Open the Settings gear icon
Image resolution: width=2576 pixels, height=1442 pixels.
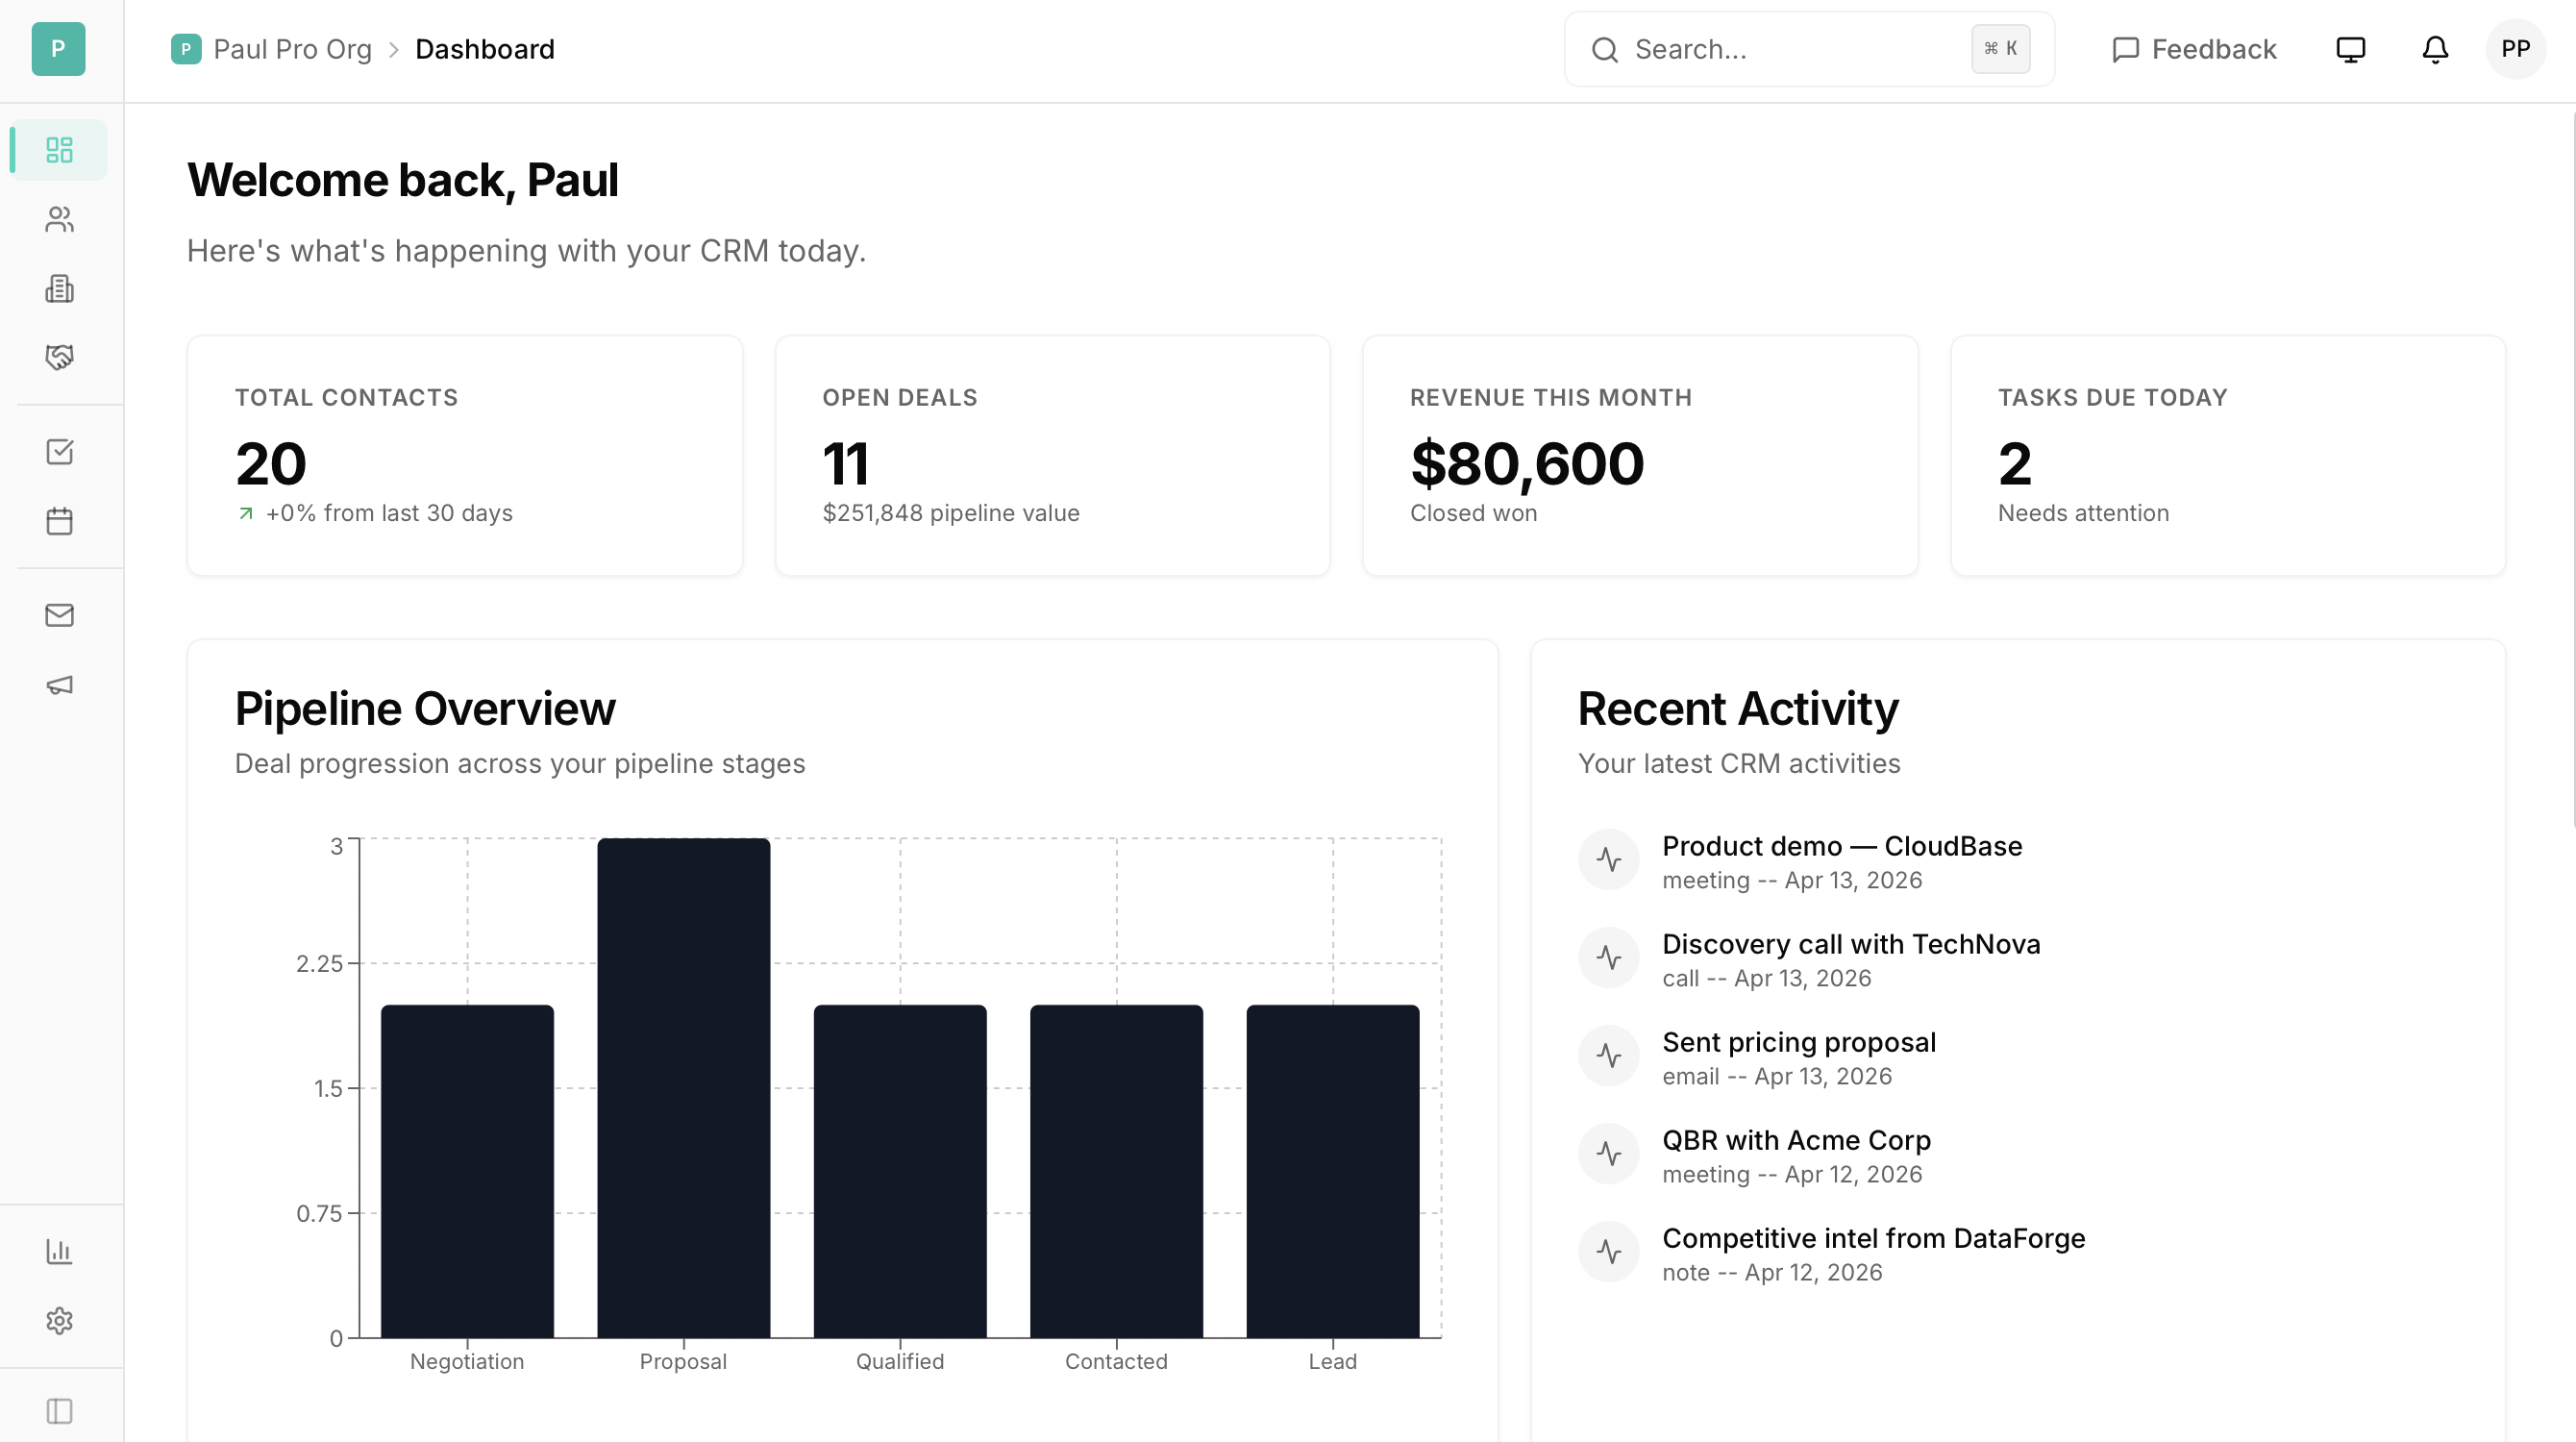[x=59, y=1321]
